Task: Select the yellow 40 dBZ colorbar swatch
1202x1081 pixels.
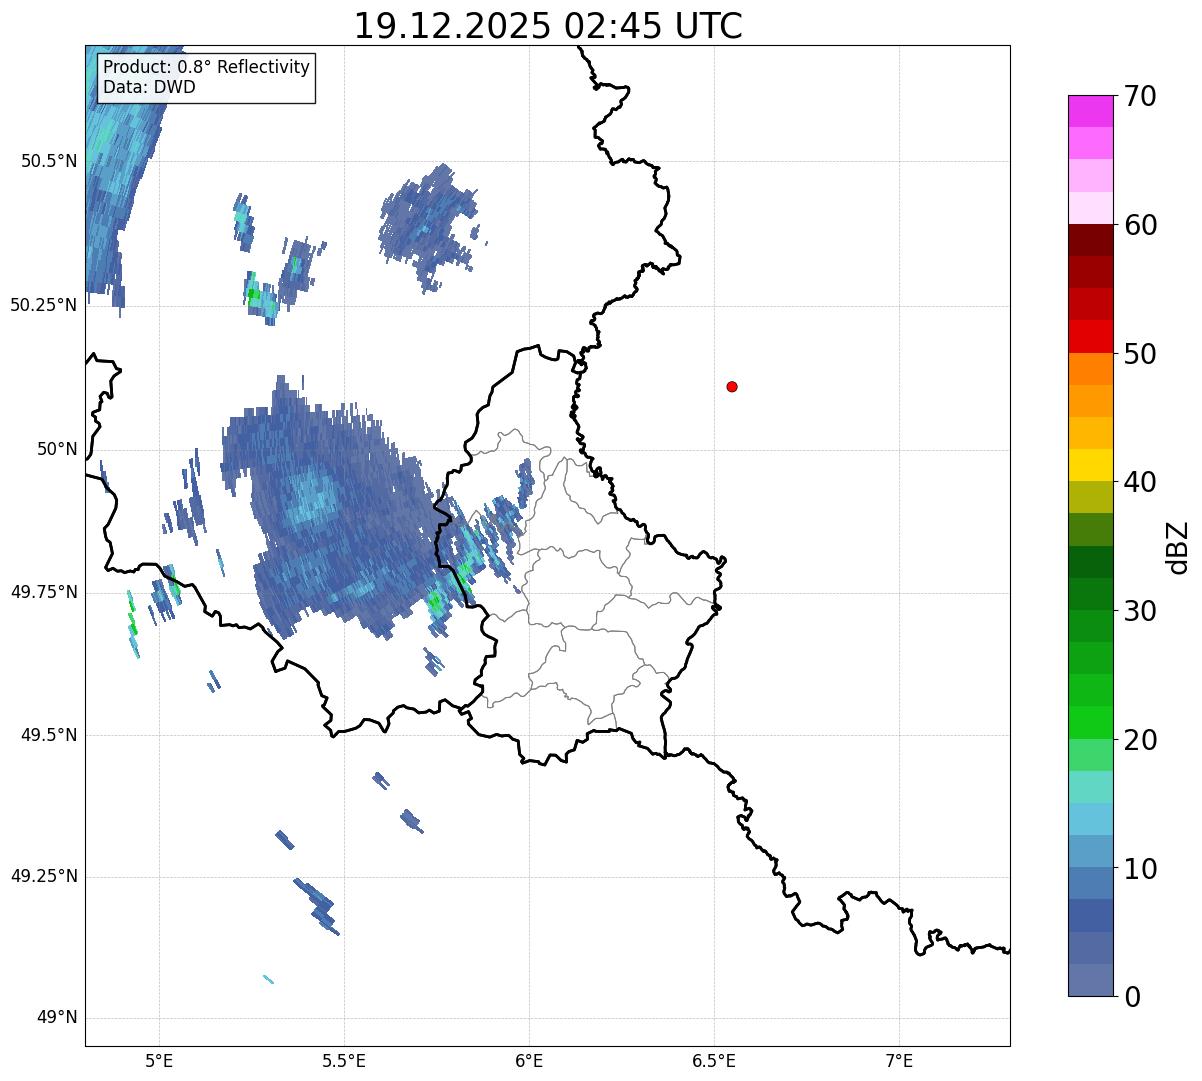Action: [1090, 465]
